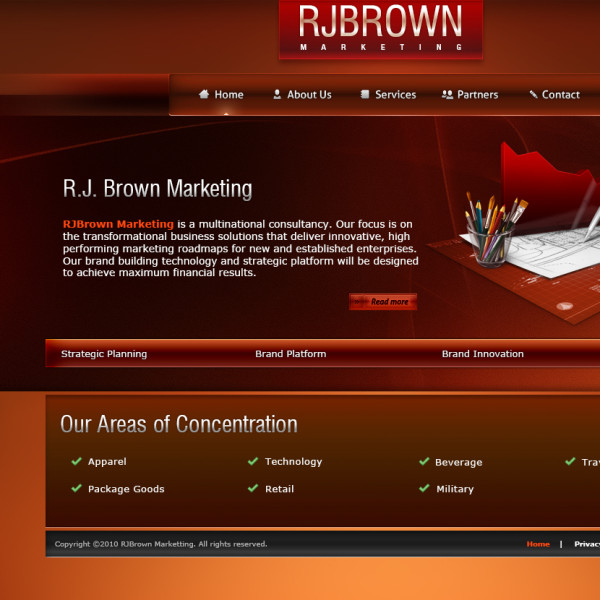Click the Military label

(x=455, y=489)
